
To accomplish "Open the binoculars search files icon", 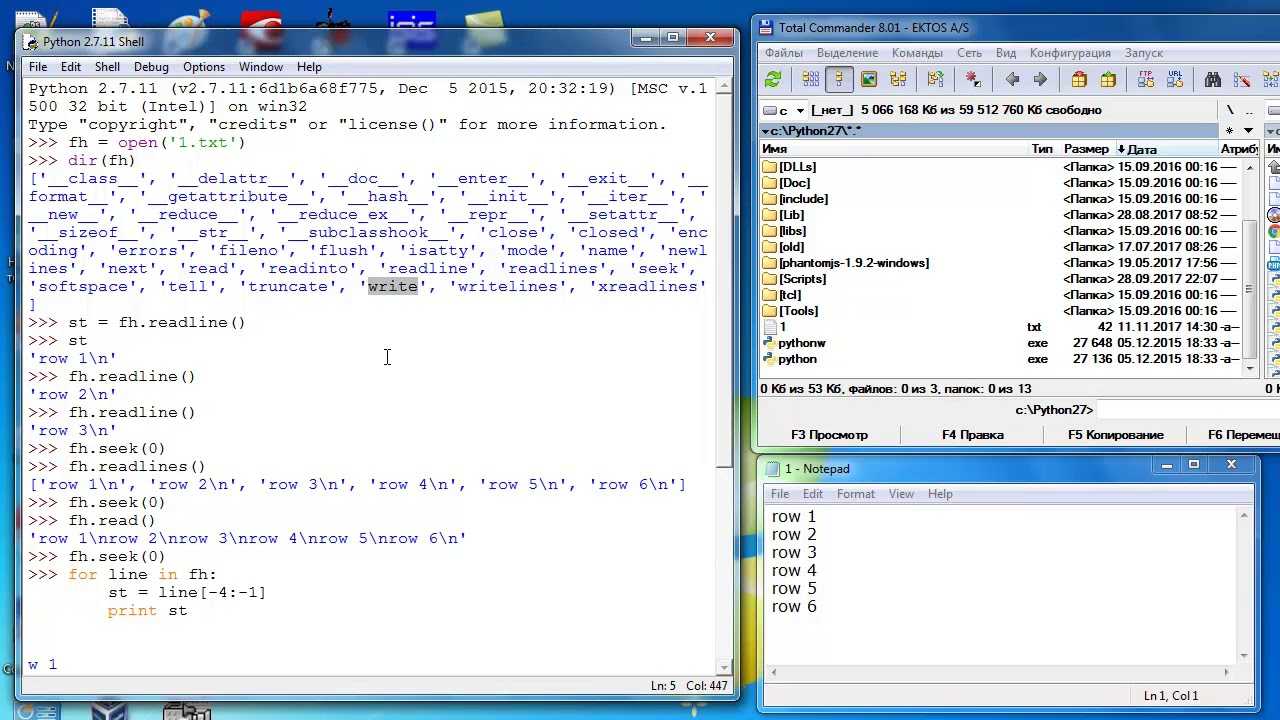I will point(1213,80).
